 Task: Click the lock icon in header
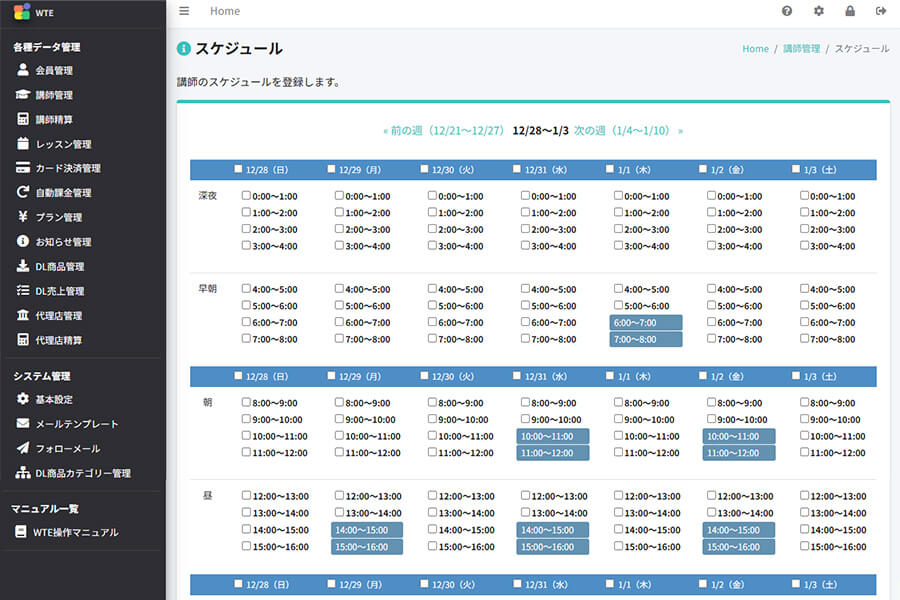coord(850,11)
